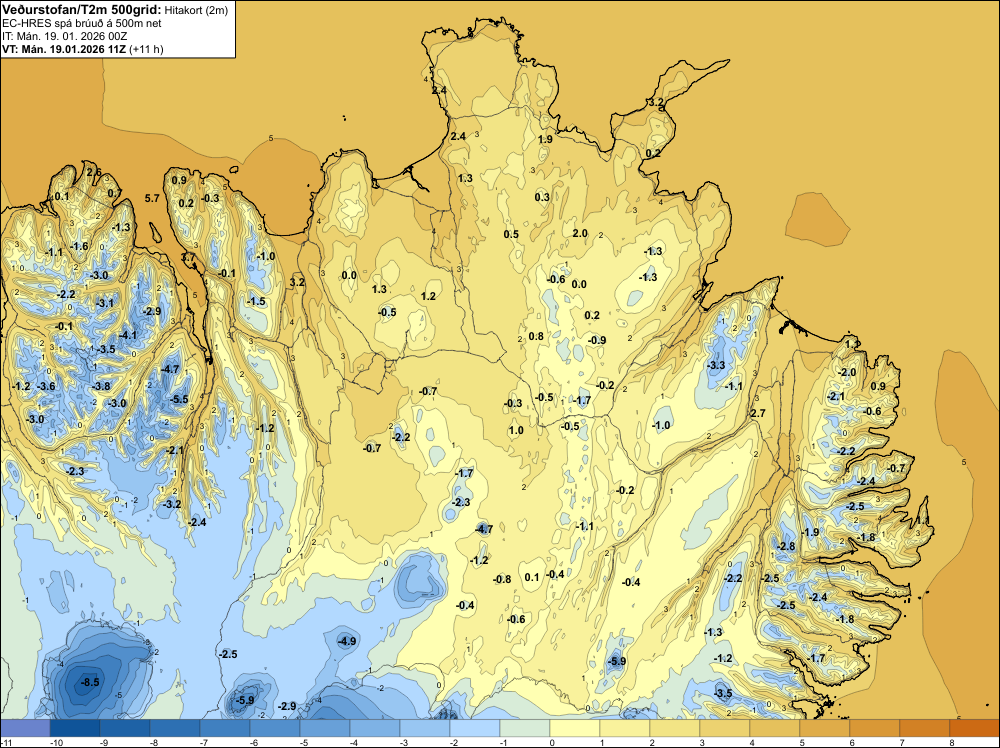The height and width of the screenshot is (748, 1000).
Task: Click the -4.9 temperature label
Action: click(x=348, y=641)
